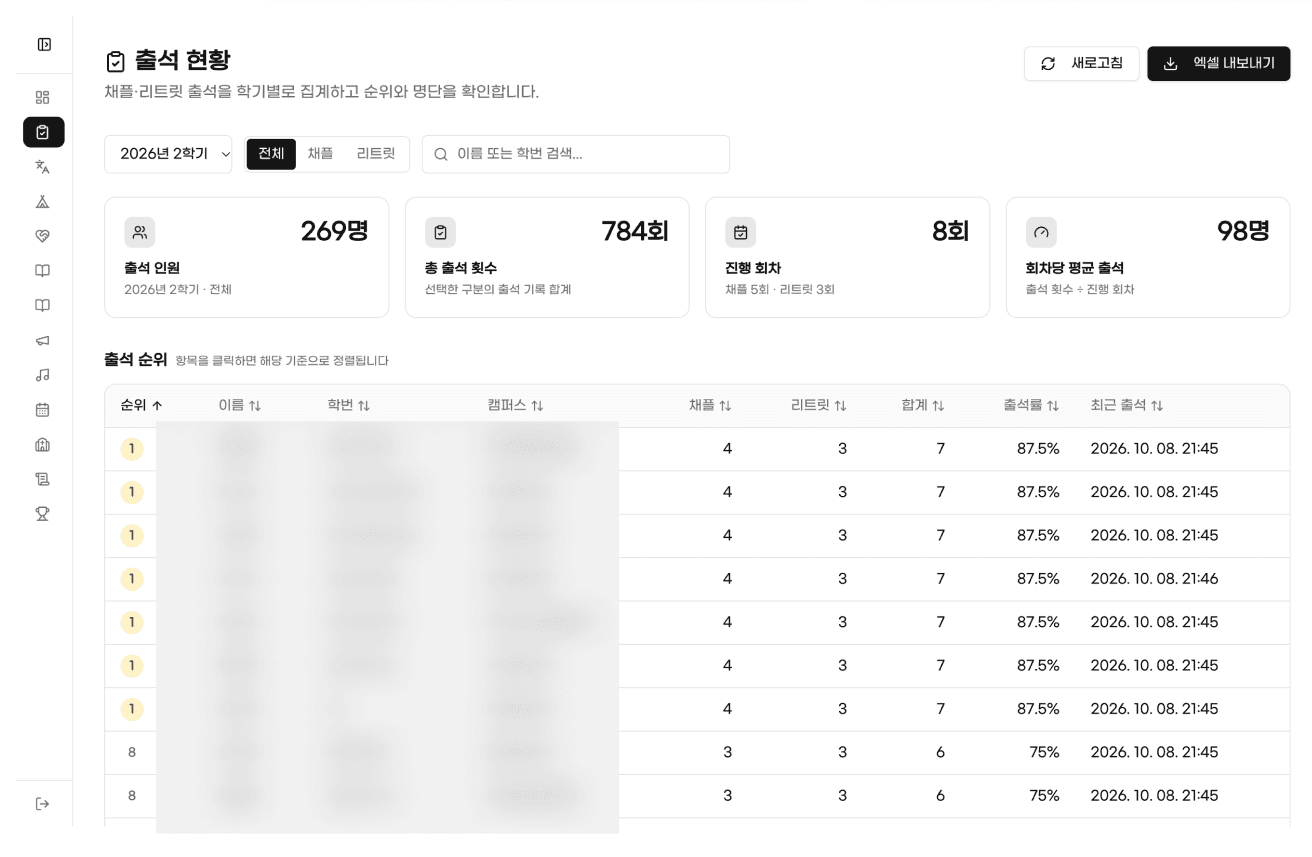The width and height of the screenshot is (1312, 857).
Task: Open the church building icon in sidebar
Action: click(x=43, y=444)
